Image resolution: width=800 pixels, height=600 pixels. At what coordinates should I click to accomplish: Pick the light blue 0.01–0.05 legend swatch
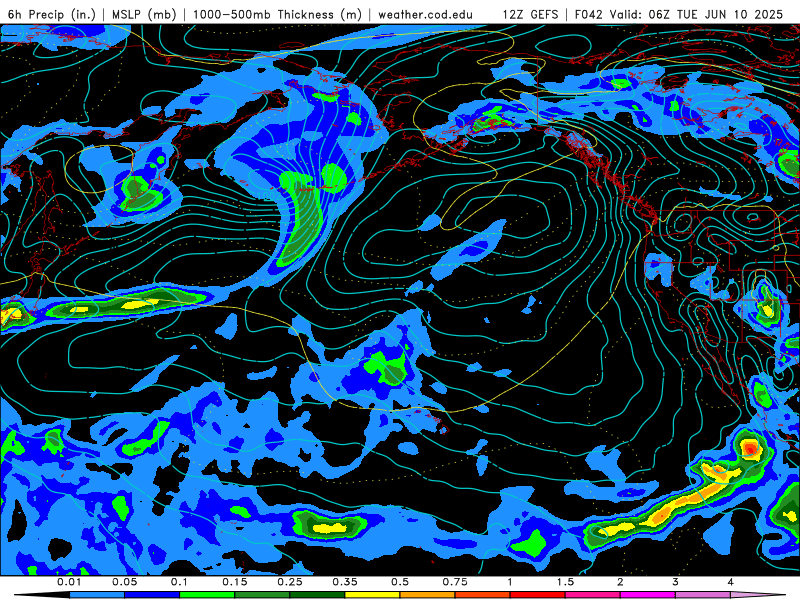click(96, 595)
